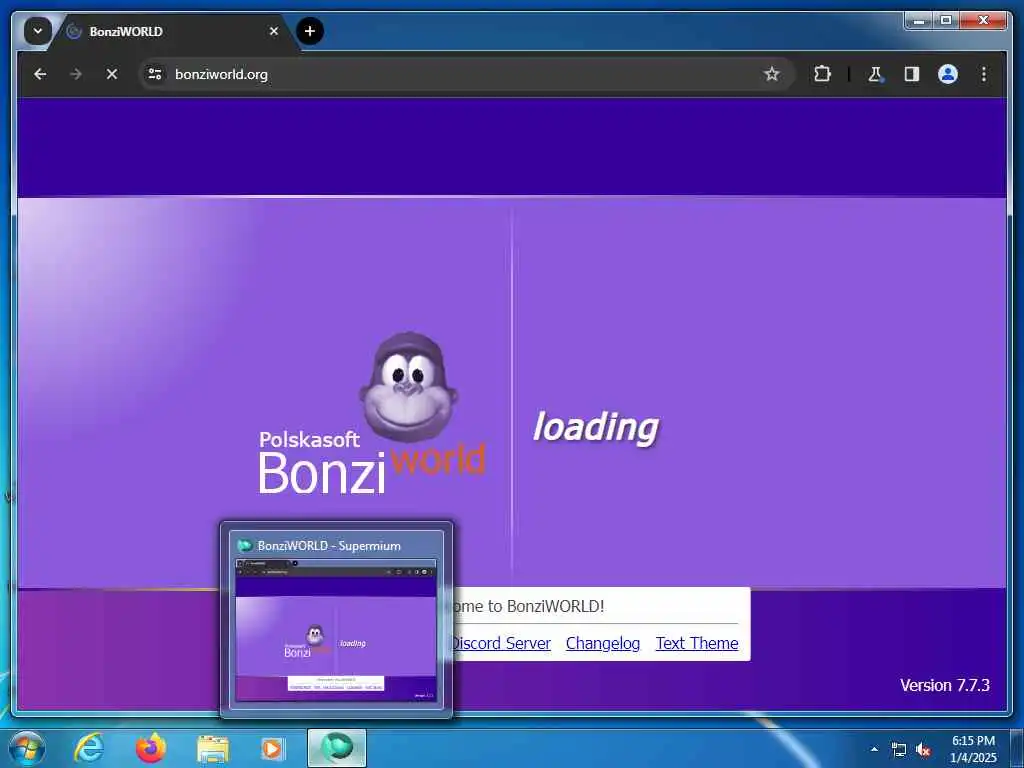The height and width of the screenshot is (768, 1024).
Task: View site information icon in address bar
Action: (x=155, y=74)
